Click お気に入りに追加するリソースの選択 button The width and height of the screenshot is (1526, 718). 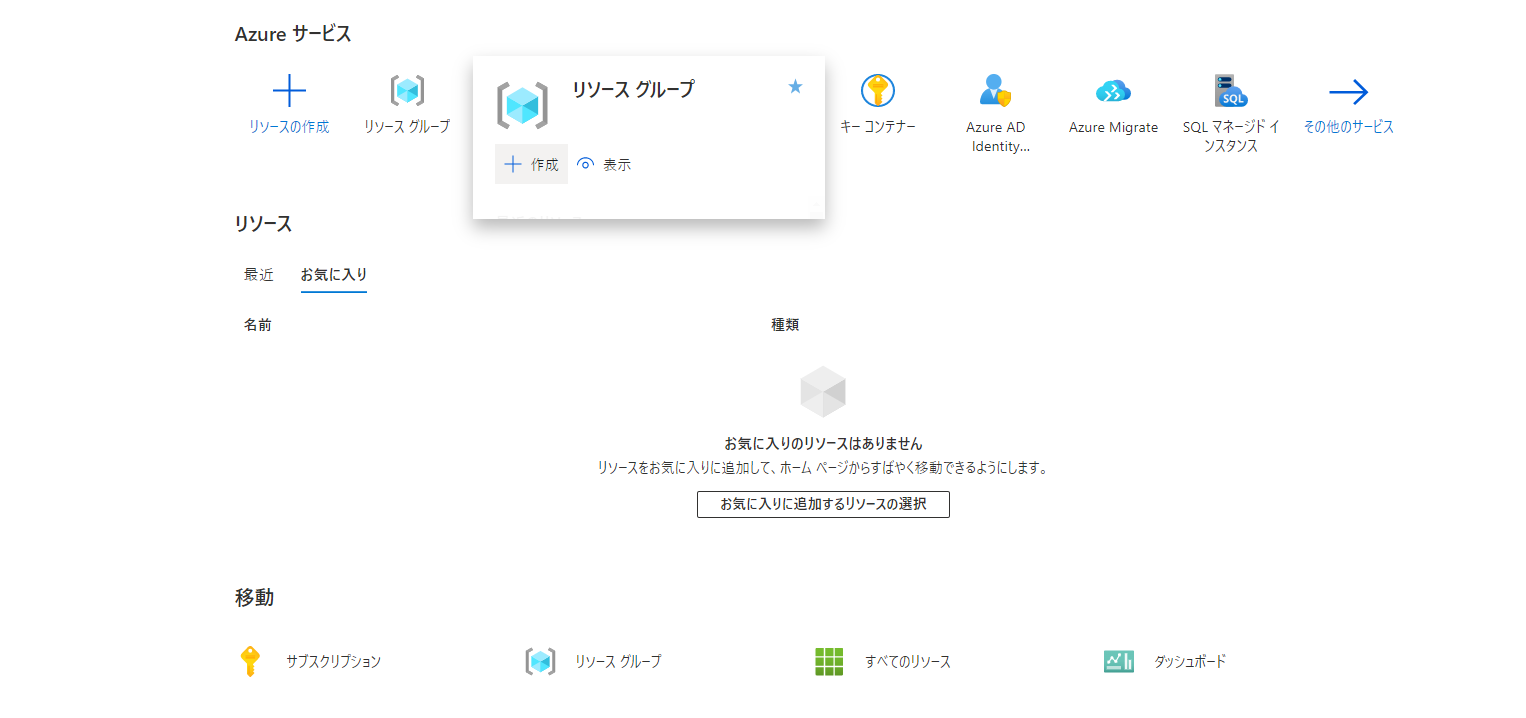[x=823, y=504]
